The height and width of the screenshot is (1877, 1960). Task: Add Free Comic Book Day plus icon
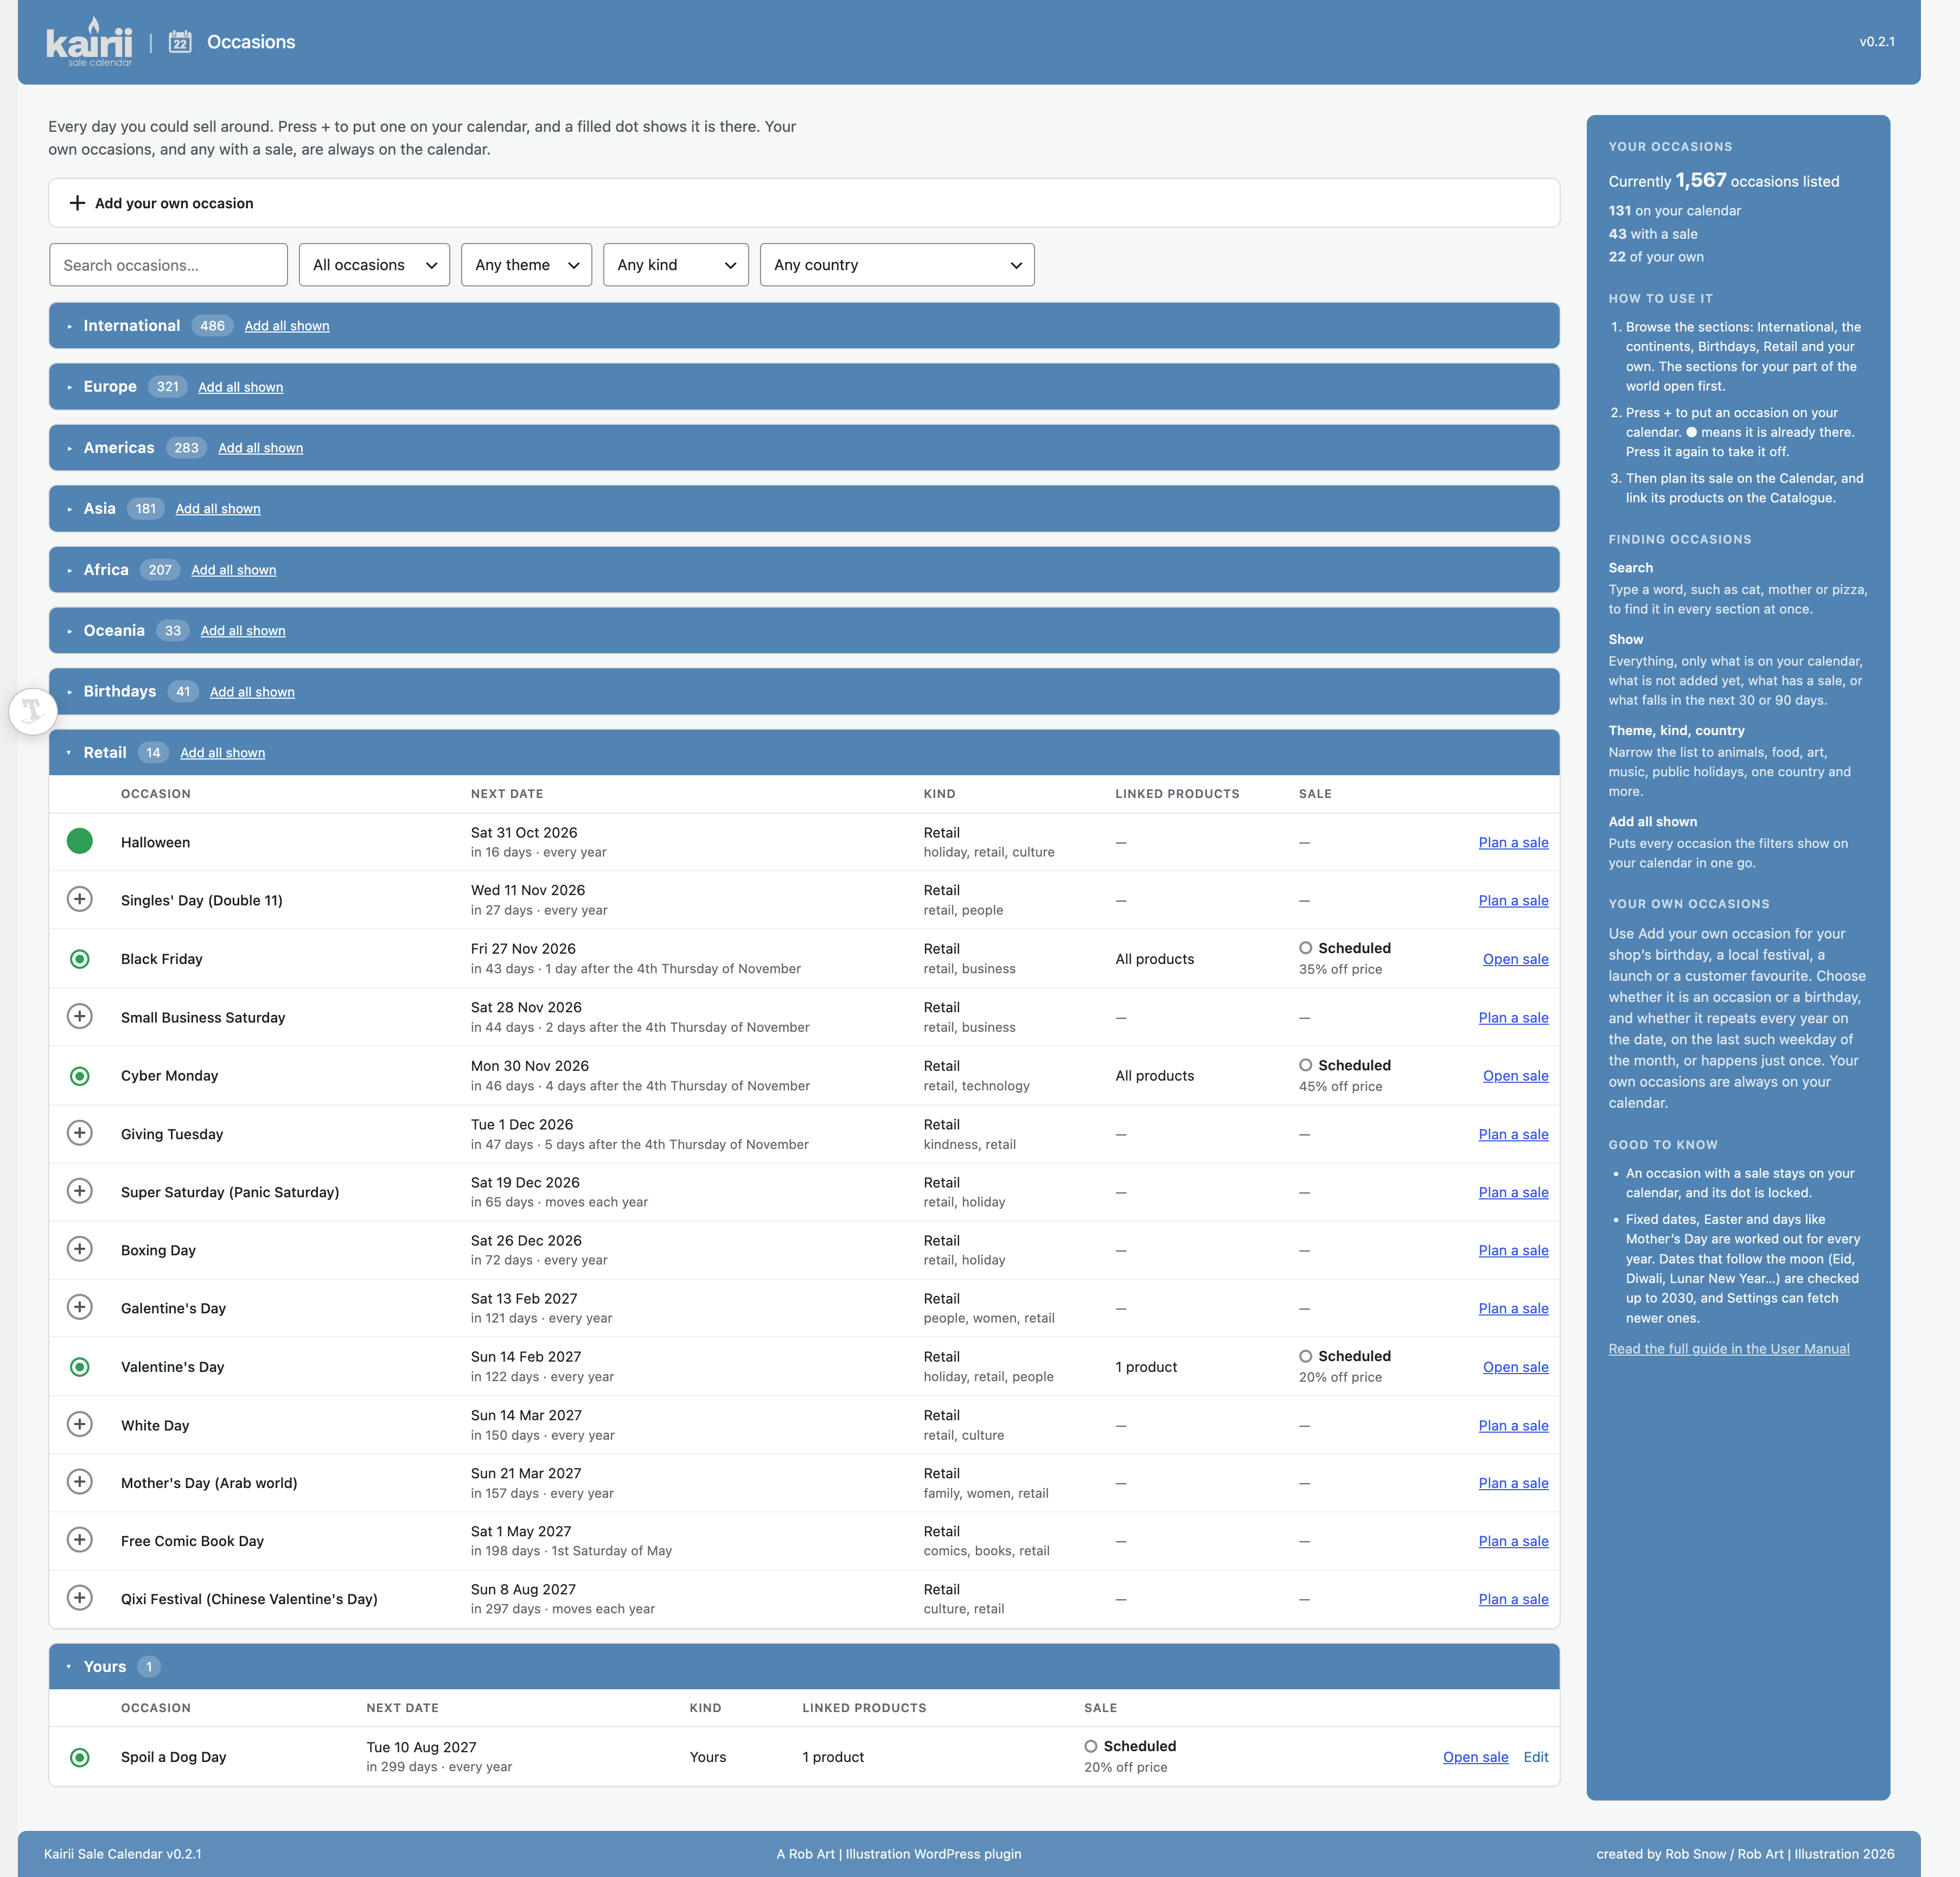[80, 1540]
